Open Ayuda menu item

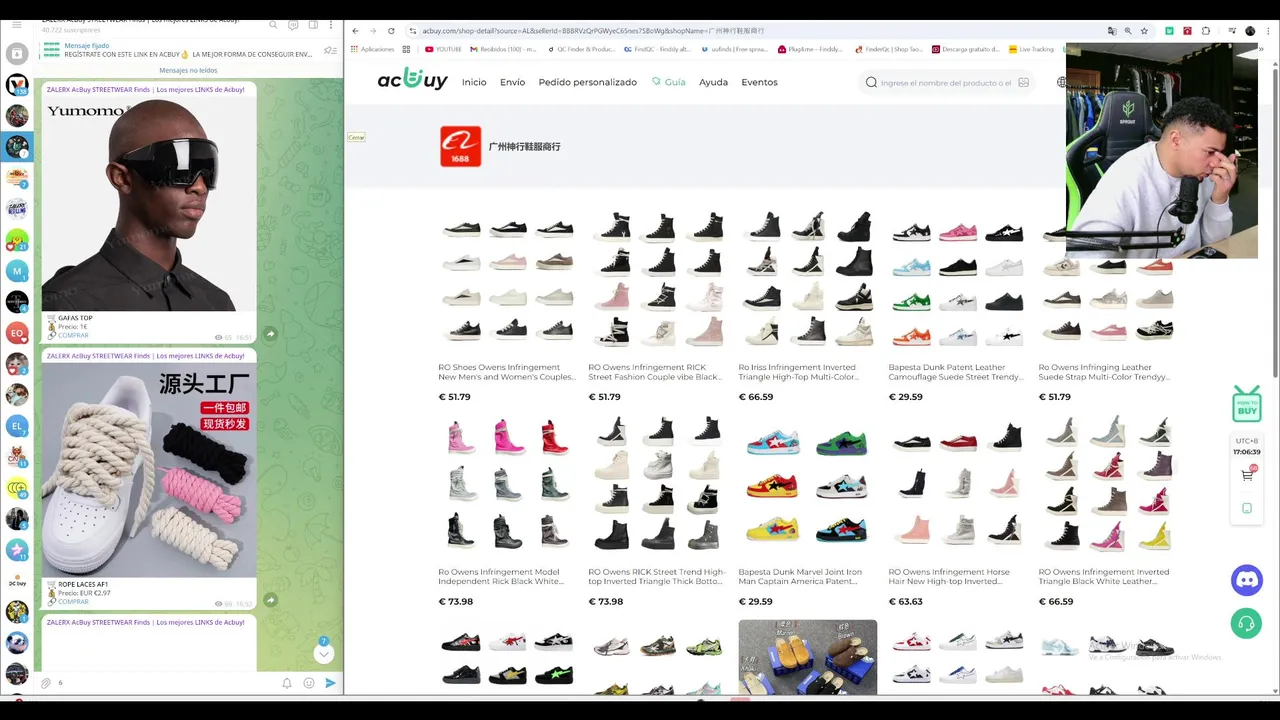click(713, 82)
